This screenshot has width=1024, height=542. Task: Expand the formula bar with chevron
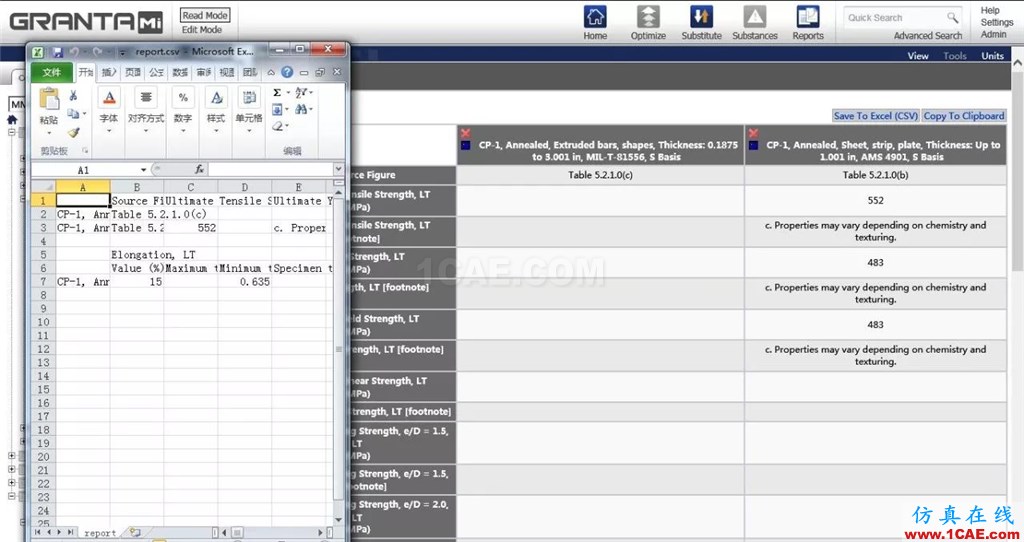click(338, 169)
